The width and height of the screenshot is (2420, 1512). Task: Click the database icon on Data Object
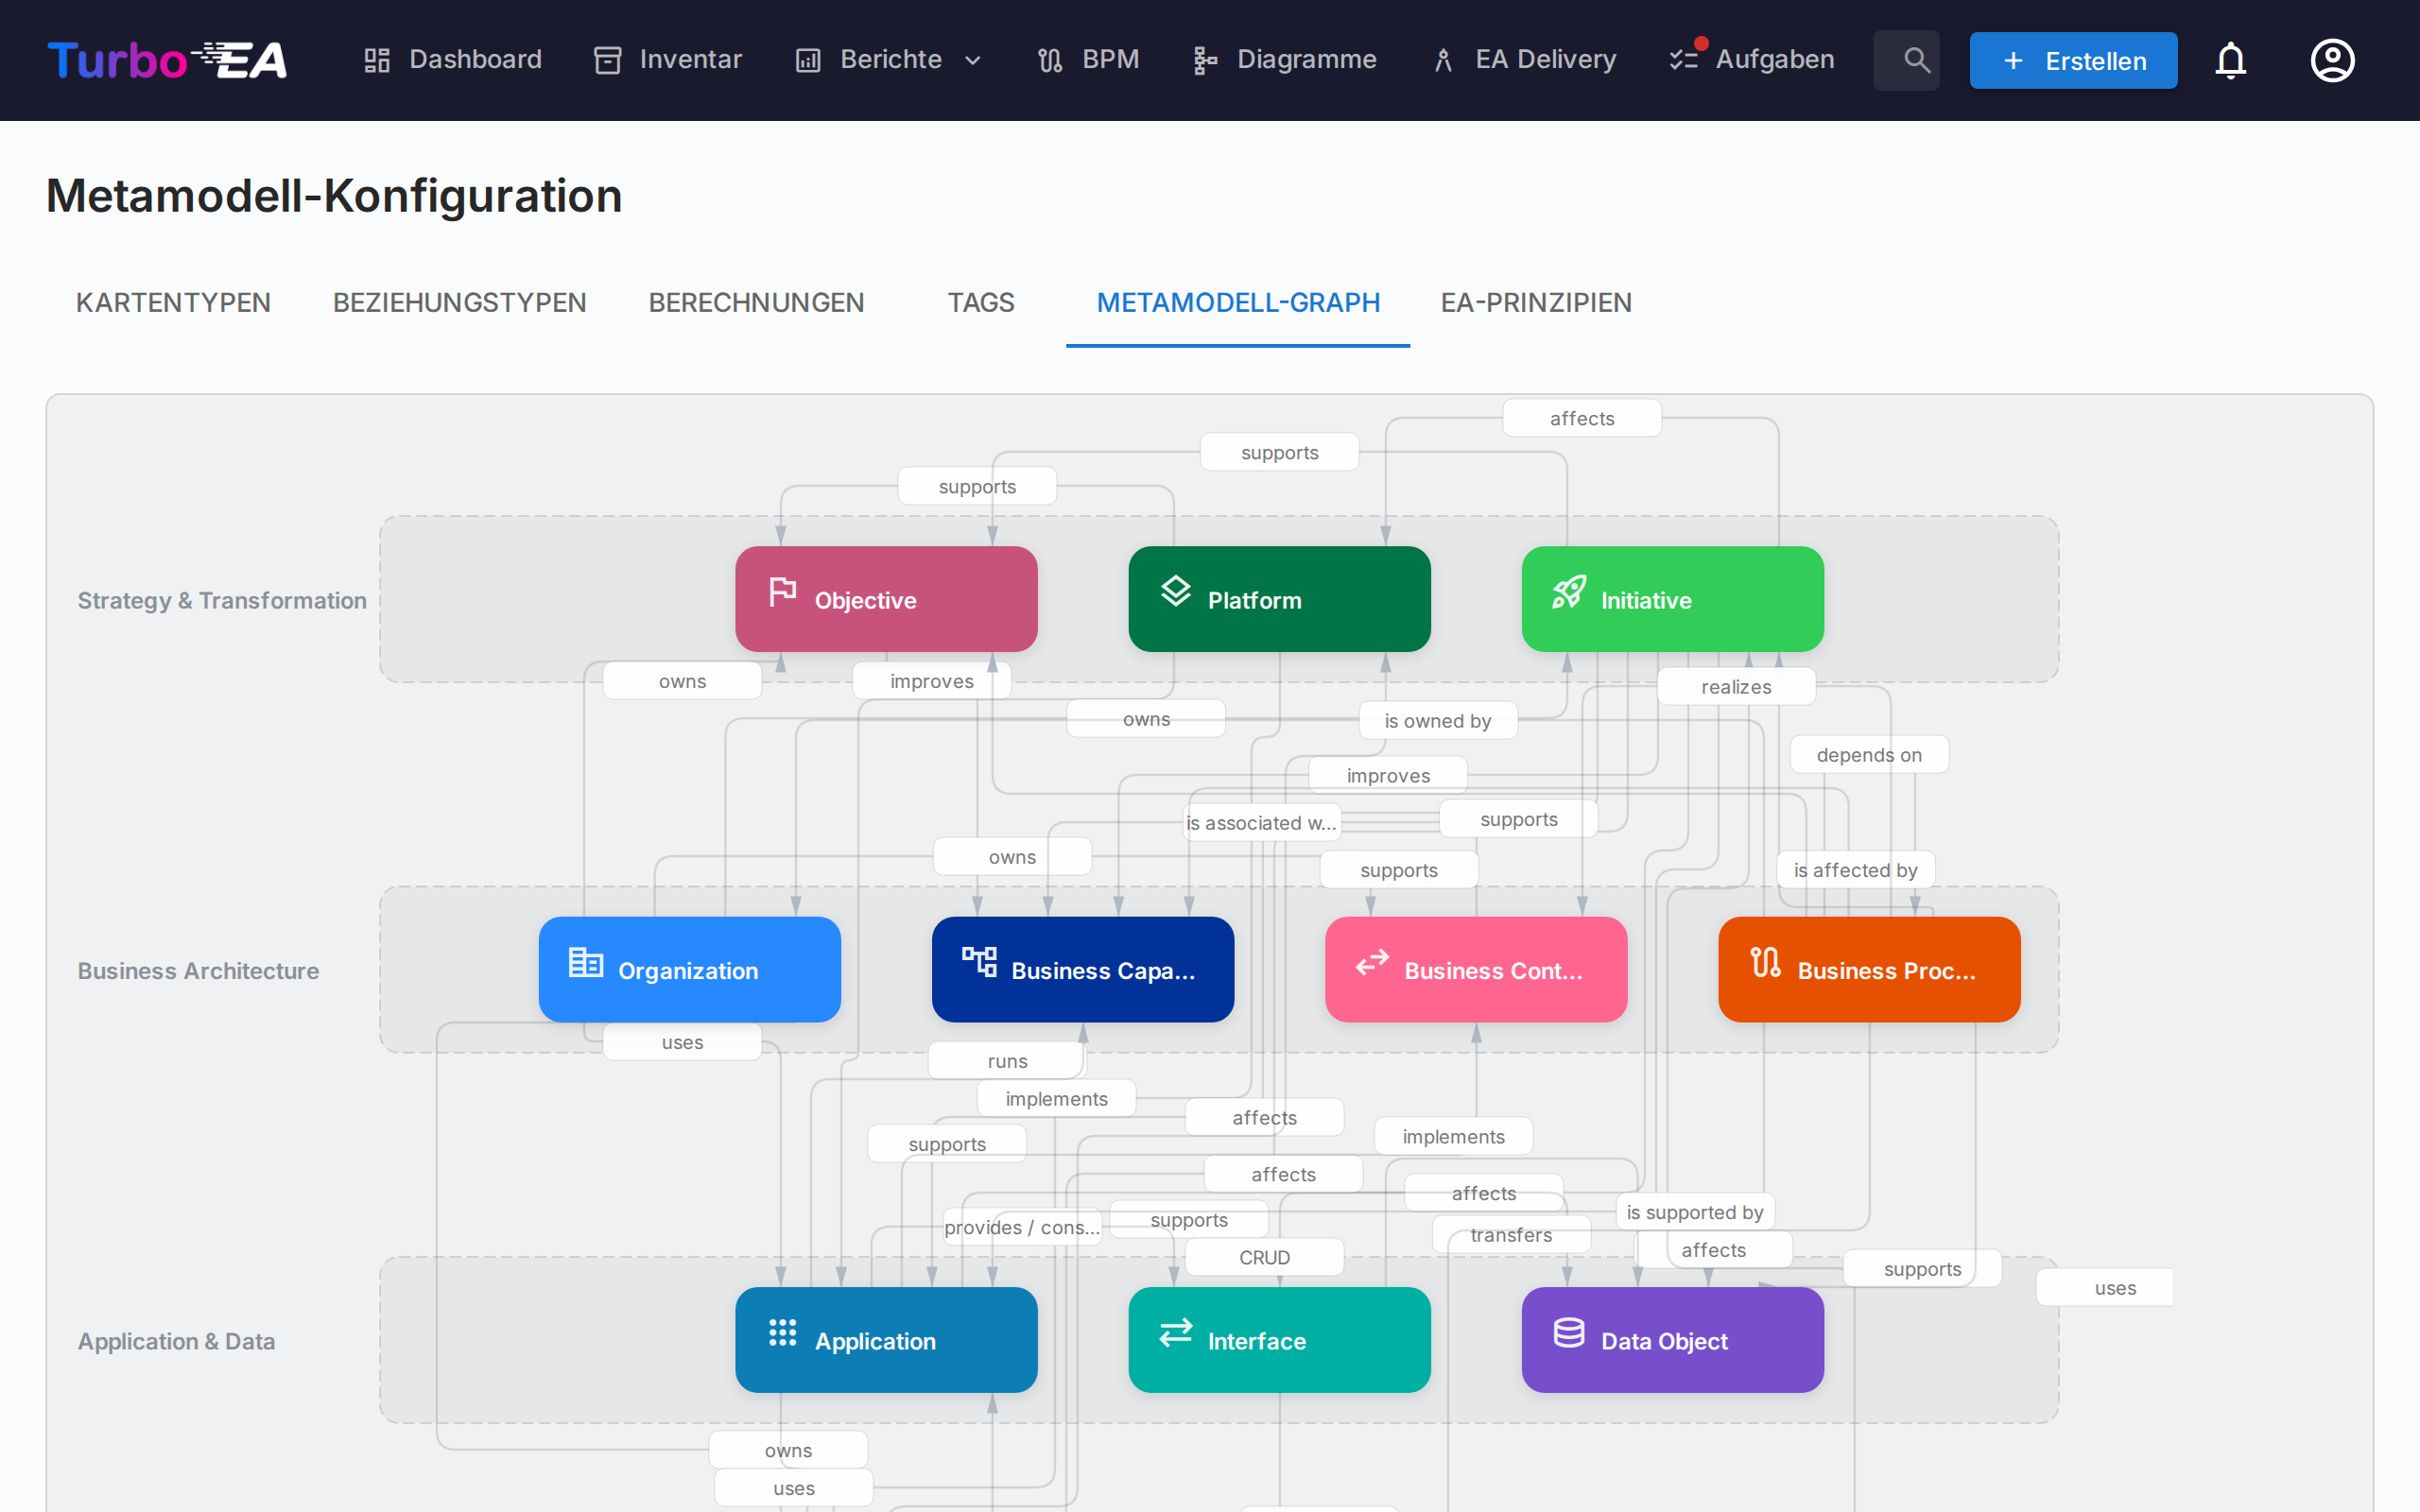1568,1332
